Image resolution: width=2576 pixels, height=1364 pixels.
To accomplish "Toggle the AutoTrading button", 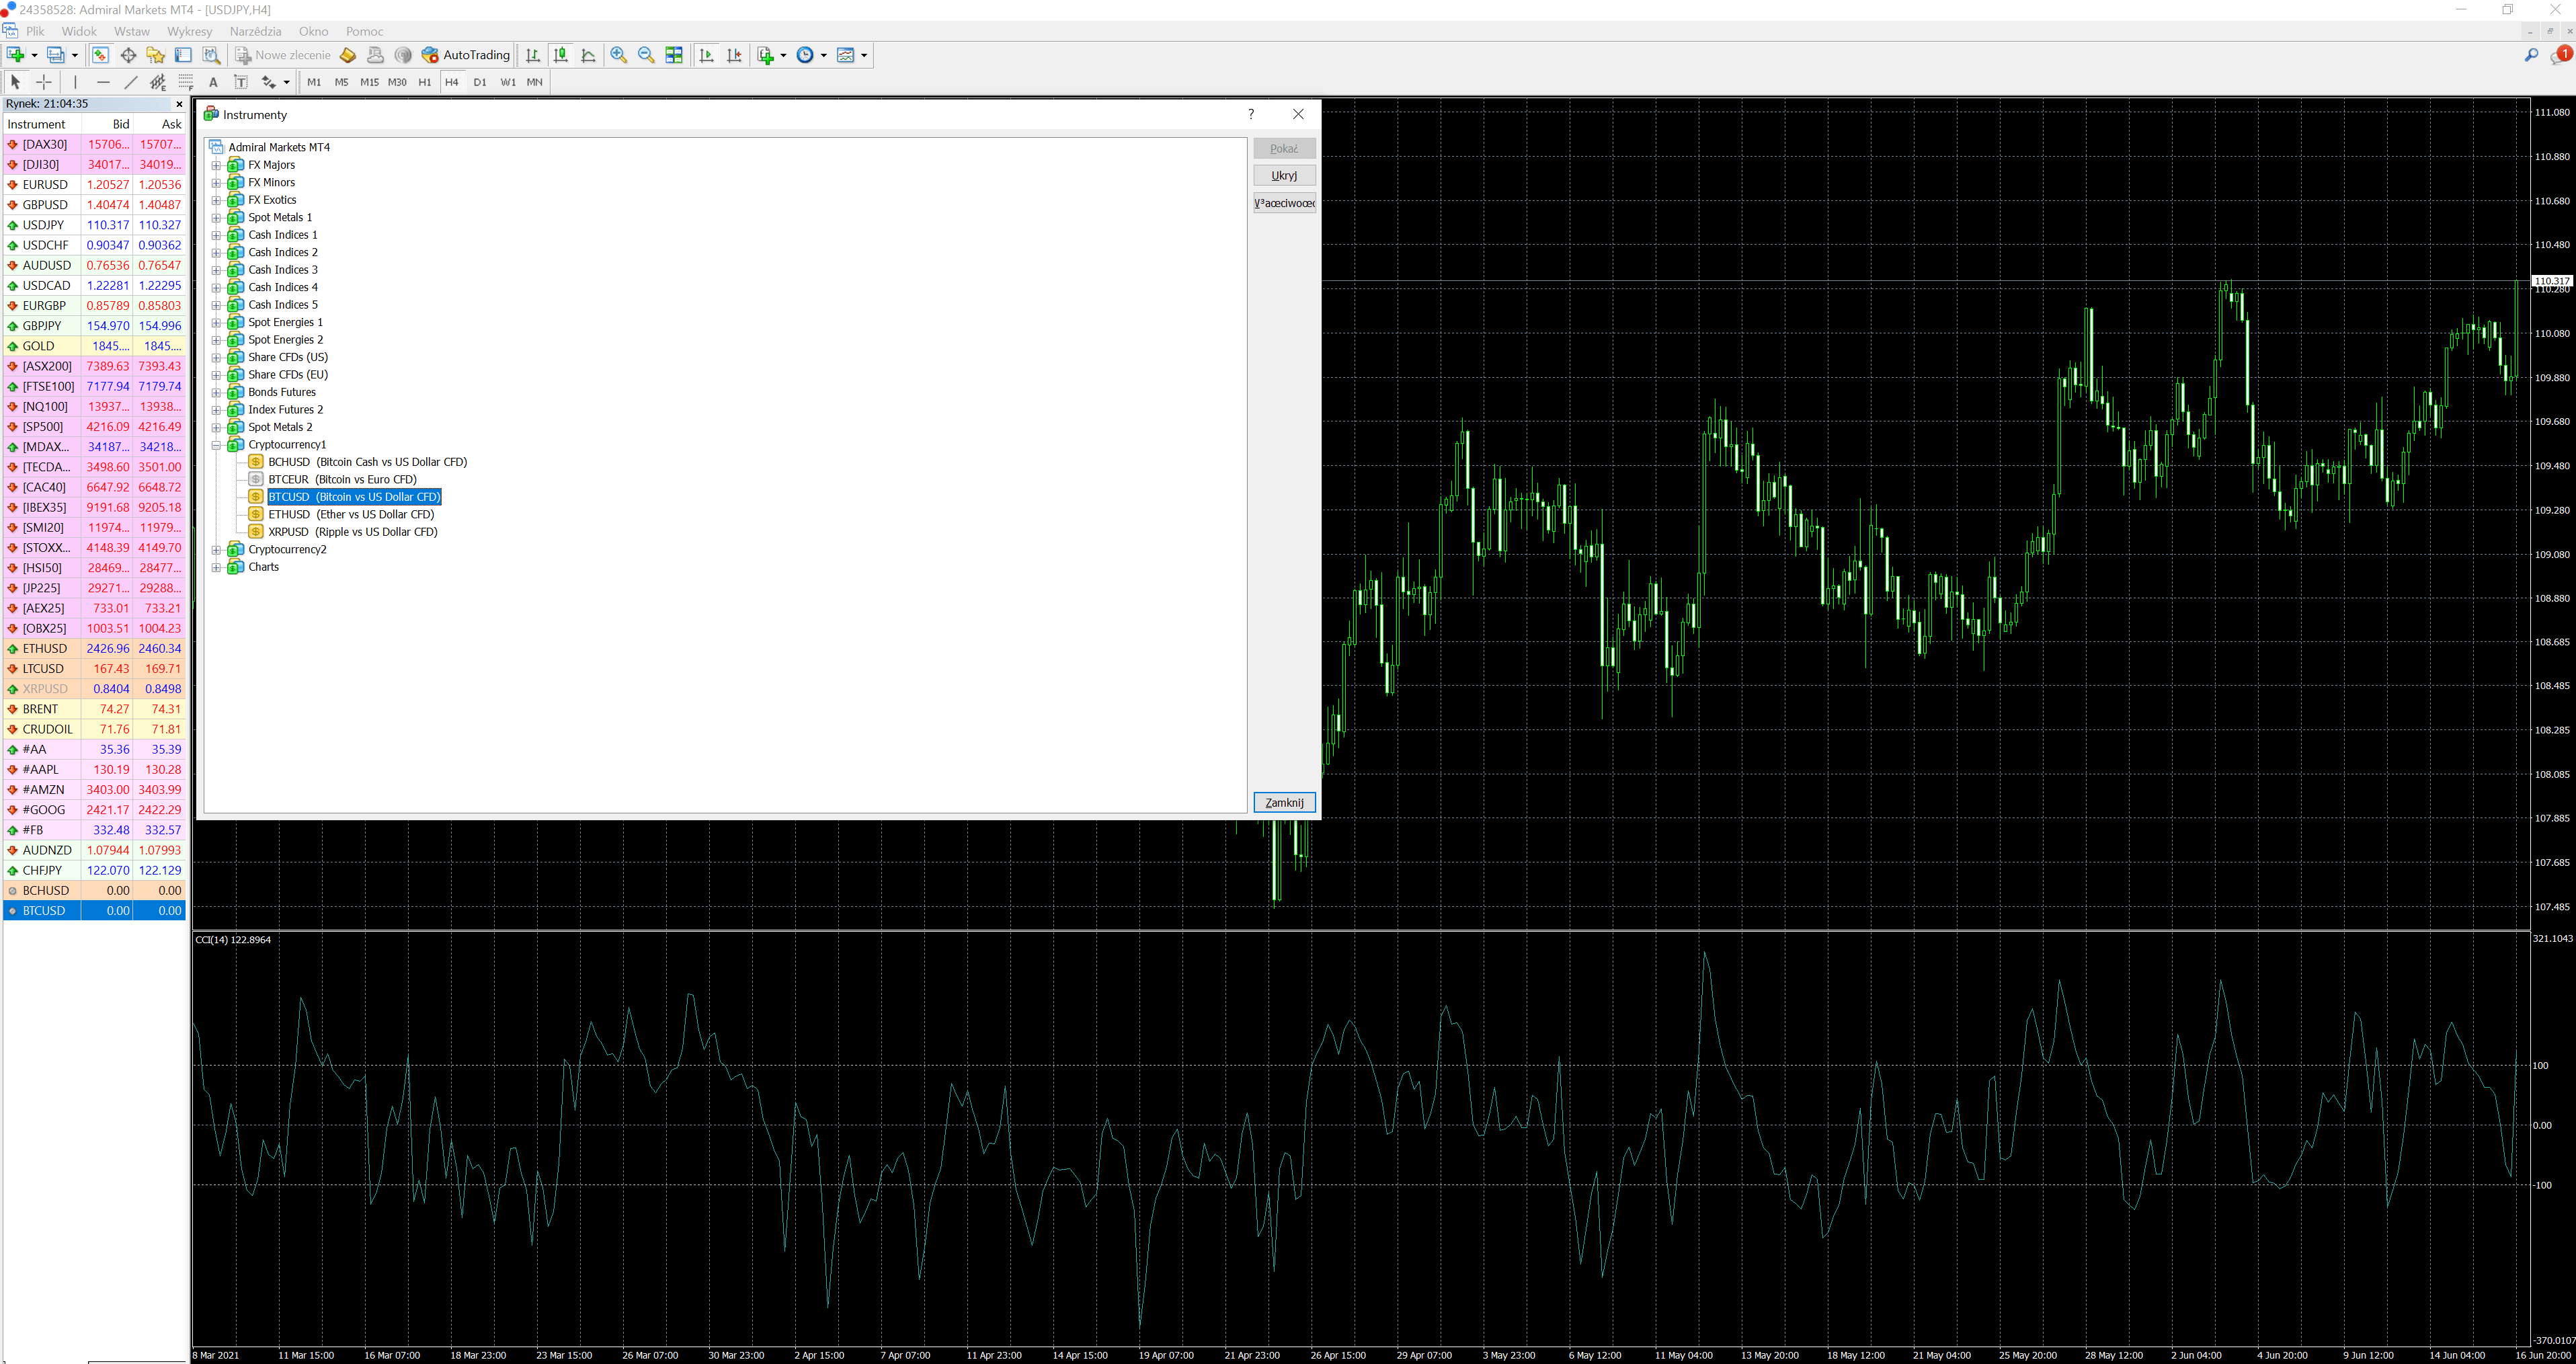I will (x=466, y=55).
